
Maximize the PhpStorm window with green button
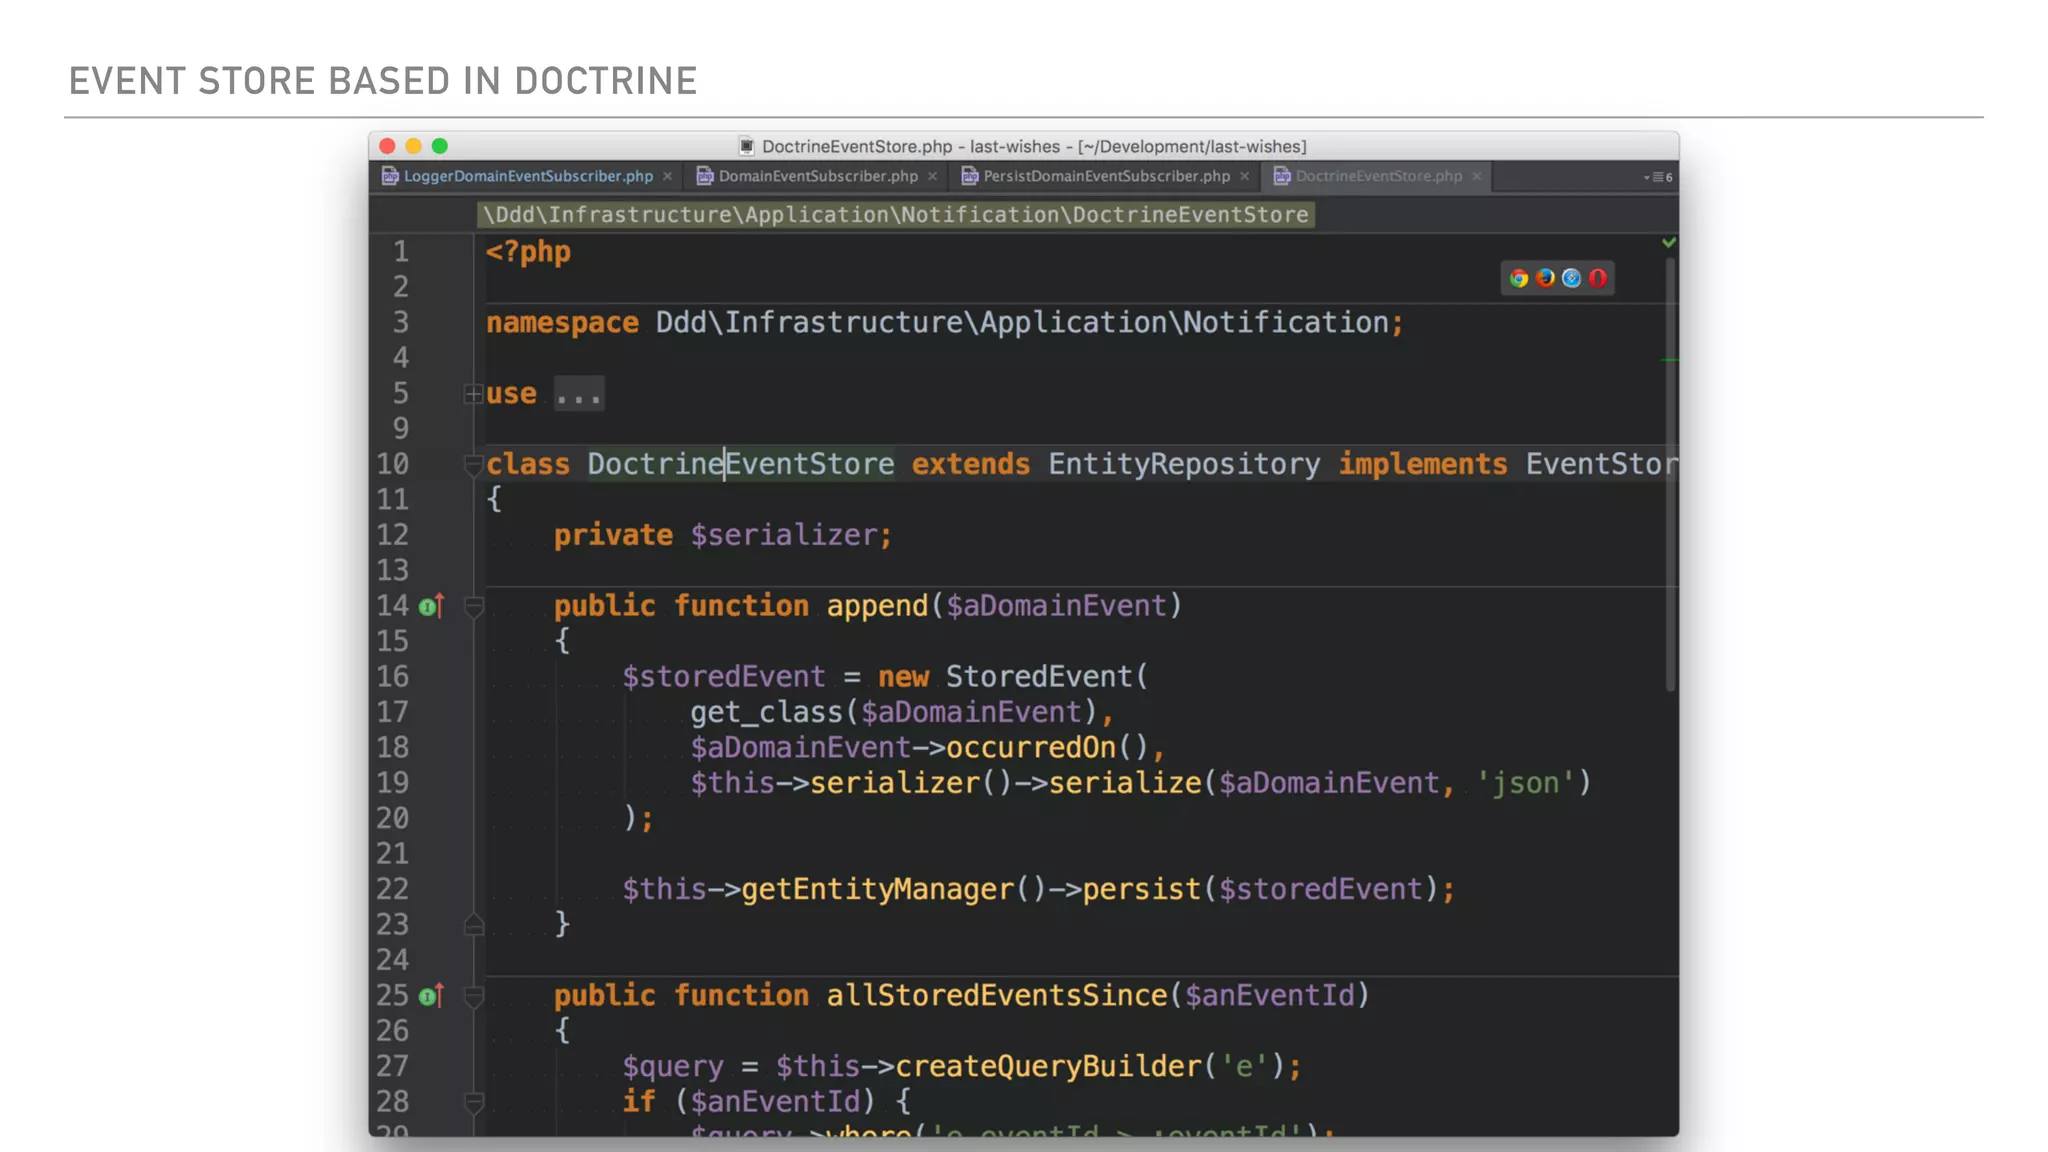tap(439, 146)
